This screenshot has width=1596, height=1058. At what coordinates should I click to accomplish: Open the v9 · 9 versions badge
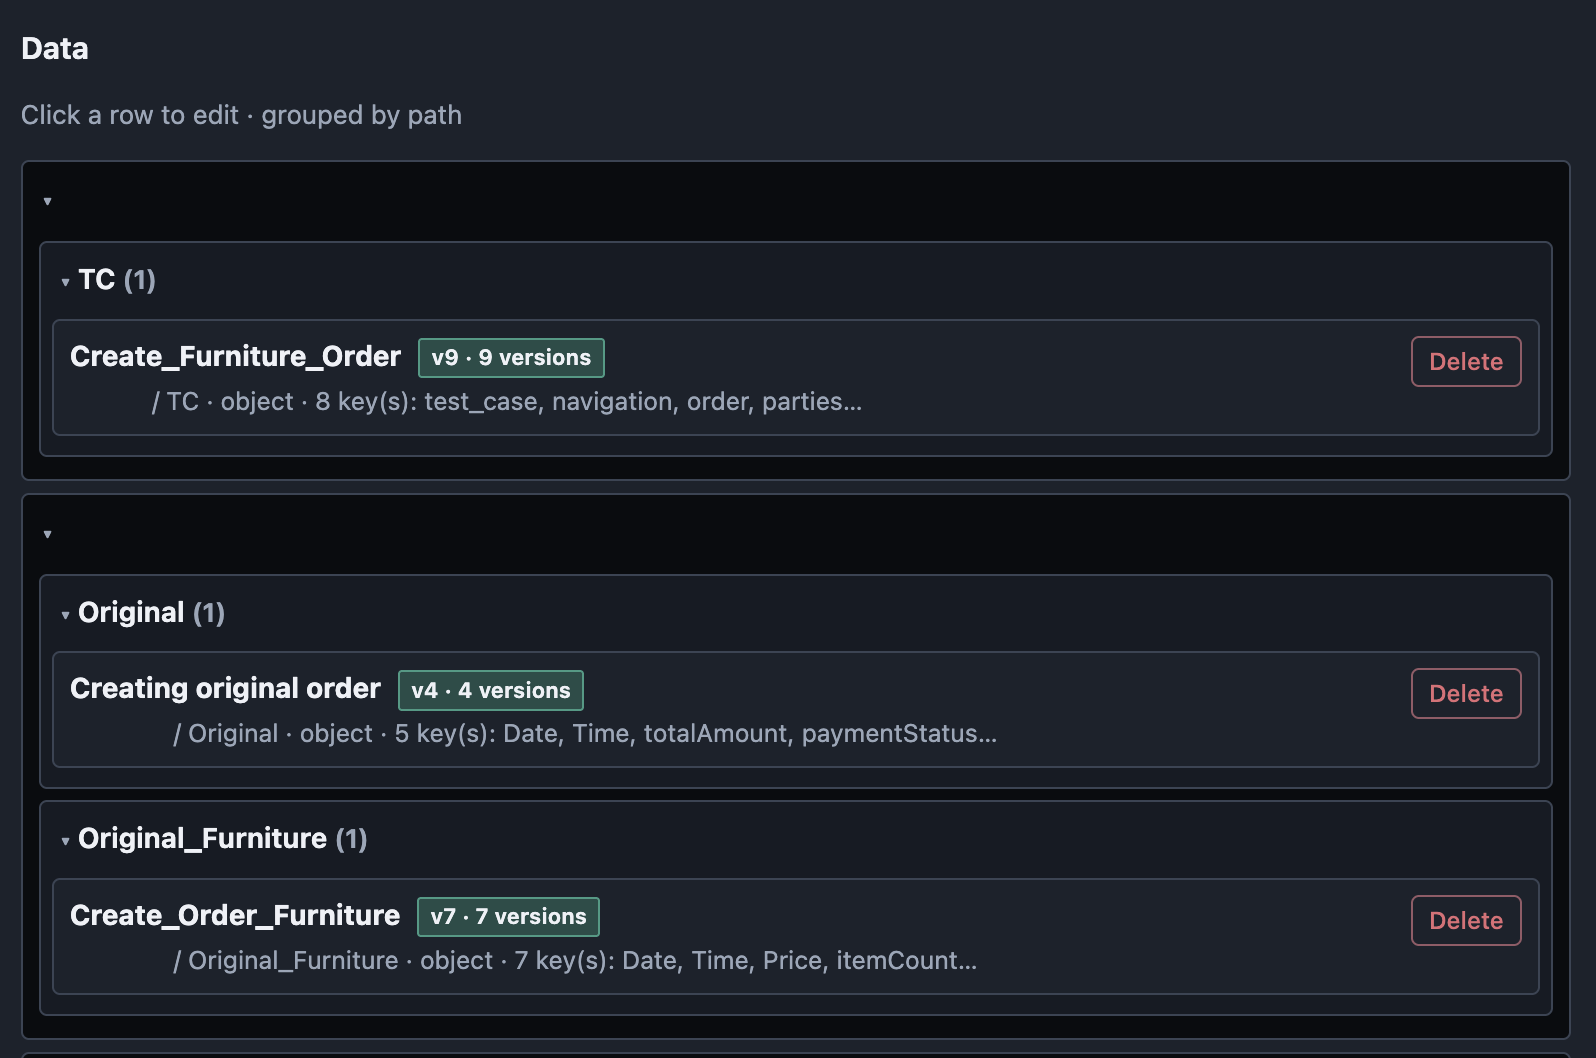tap(511, 358)
